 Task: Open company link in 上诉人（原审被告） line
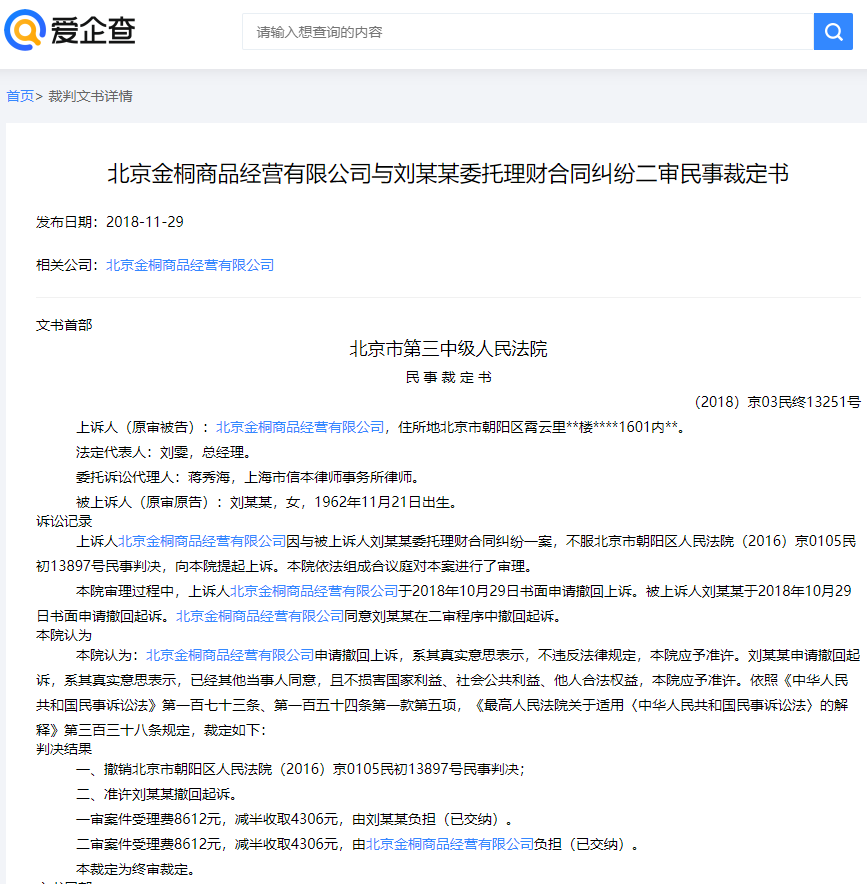(x=300, y=427)
